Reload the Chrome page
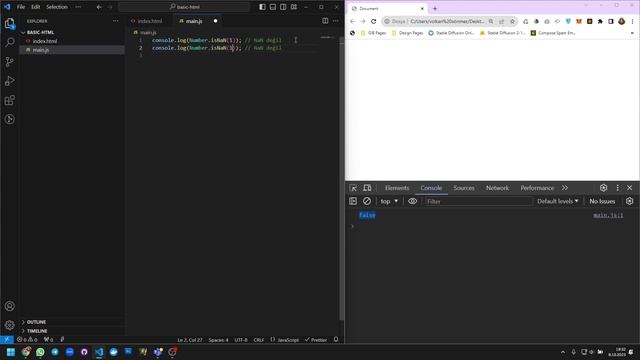The height and width of the screenshot is (360, 640). tap(373, 21)
